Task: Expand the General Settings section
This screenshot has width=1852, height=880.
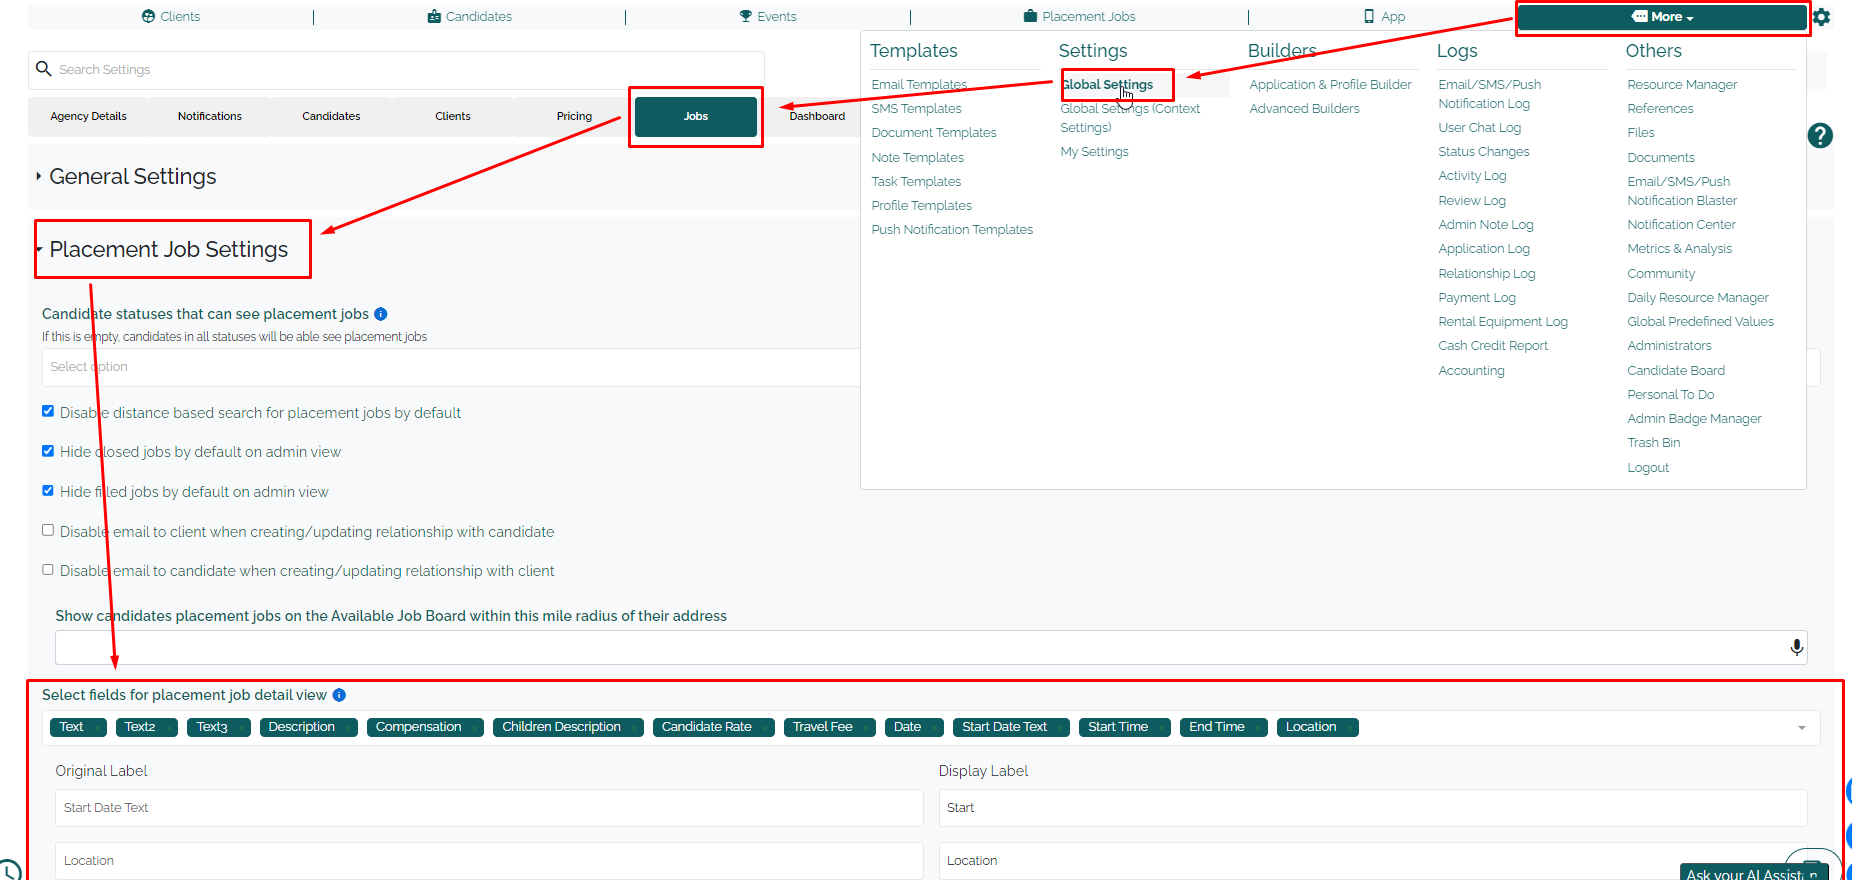Action: click(132, 177)
